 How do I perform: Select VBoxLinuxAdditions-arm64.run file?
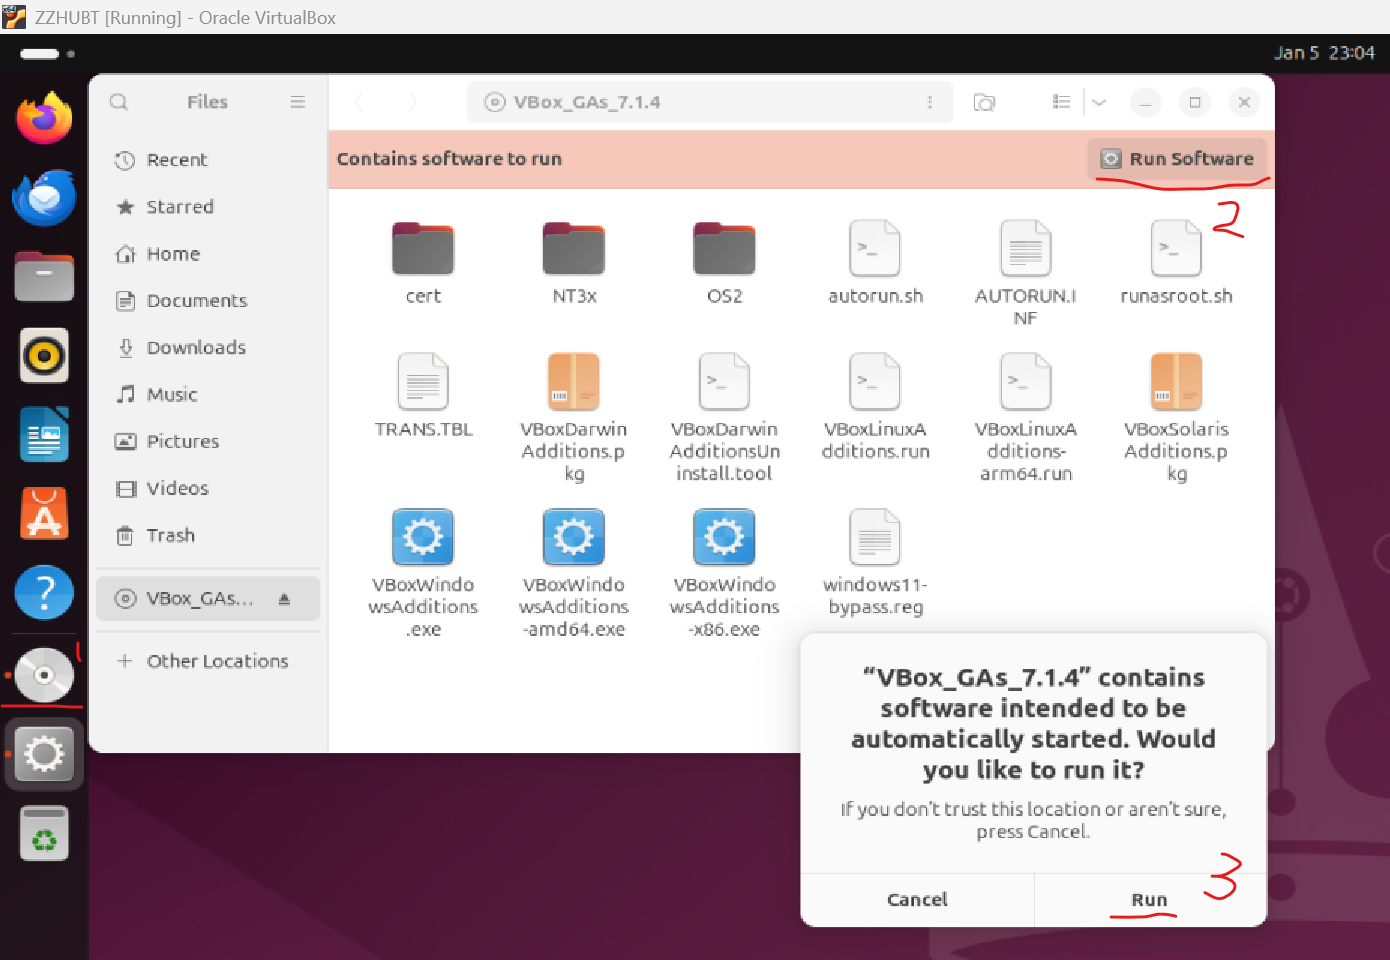1025,418
